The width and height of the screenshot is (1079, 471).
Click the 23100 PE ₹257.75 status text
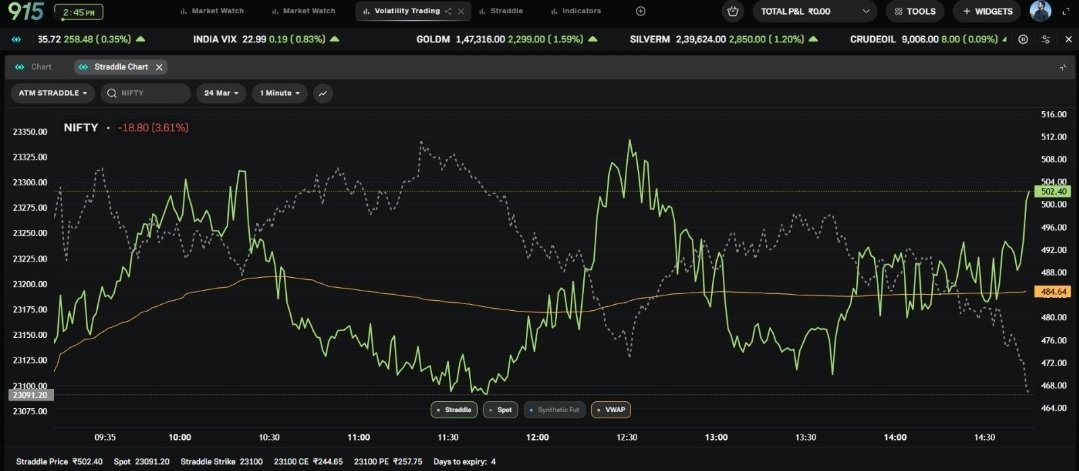tap(388, 461)
